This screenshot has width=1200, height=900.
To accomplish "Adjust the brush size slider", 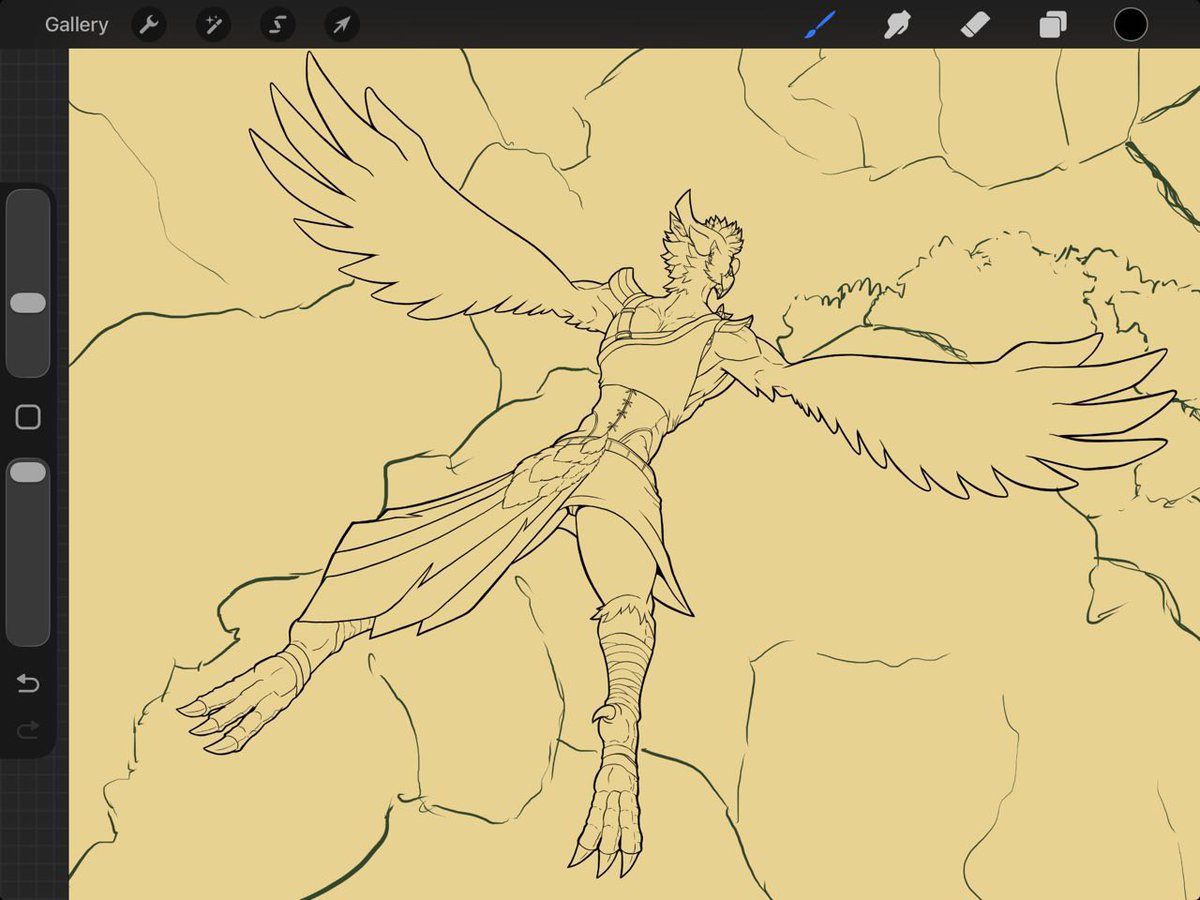I will (x=28, y=302).
